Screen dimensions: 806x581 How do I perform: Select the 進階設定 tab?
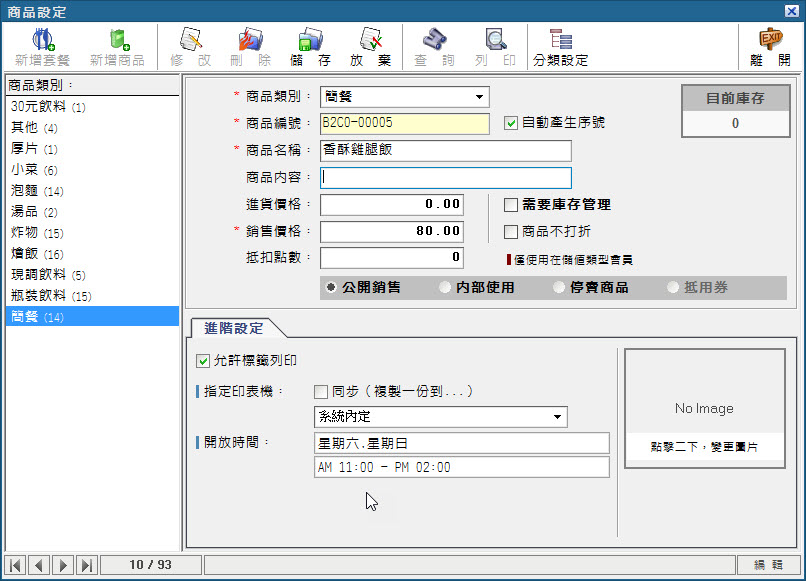tap(233, 327)
